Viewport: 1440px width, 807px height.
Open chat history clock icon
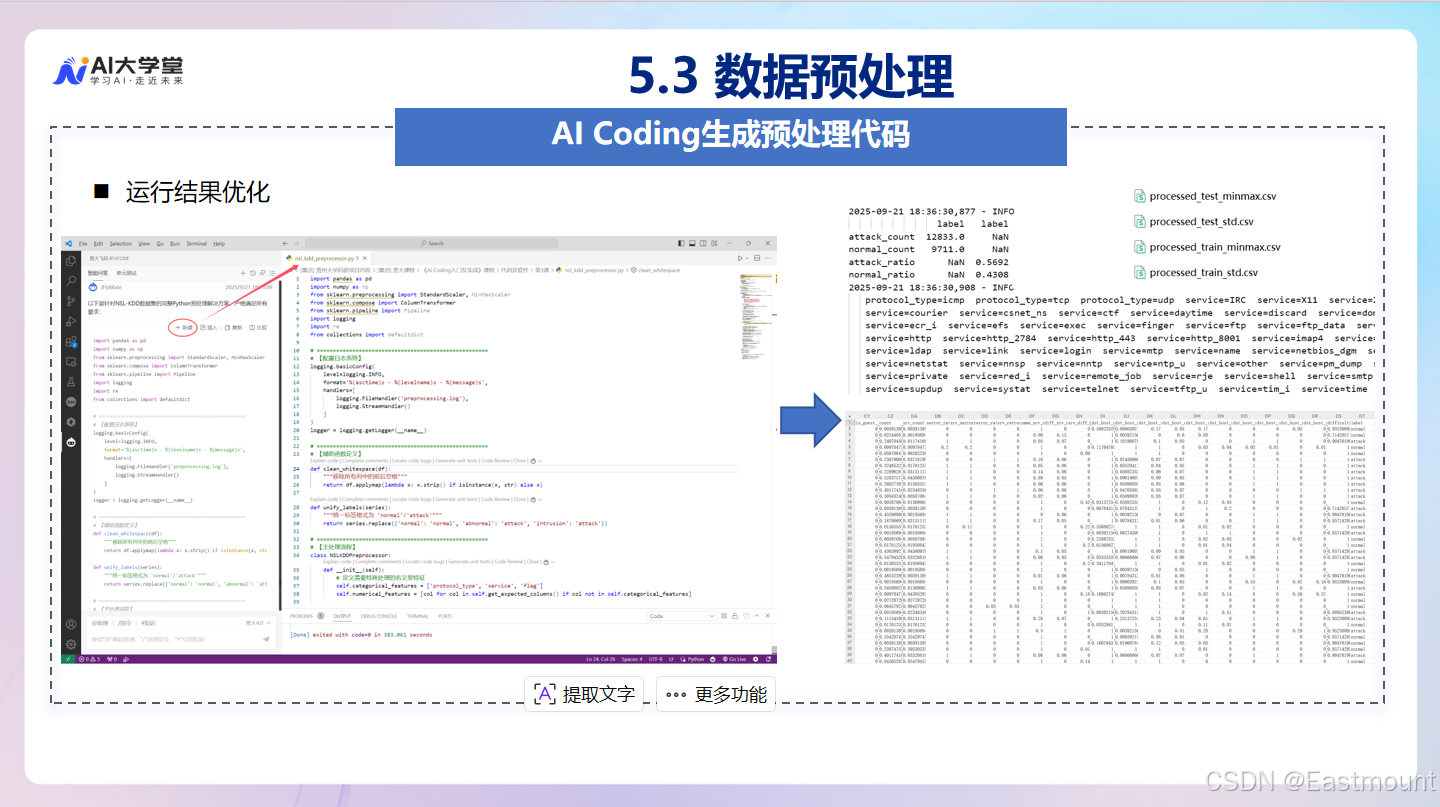[x=253, y=273]
